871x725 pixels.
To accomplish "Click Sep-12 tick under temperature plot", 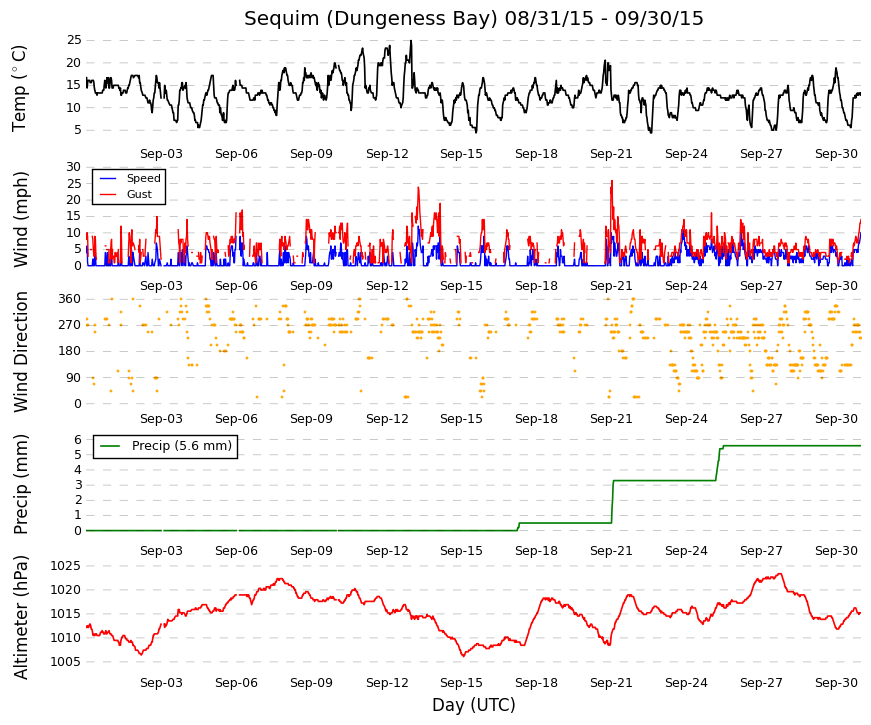I will click(387, 154).
